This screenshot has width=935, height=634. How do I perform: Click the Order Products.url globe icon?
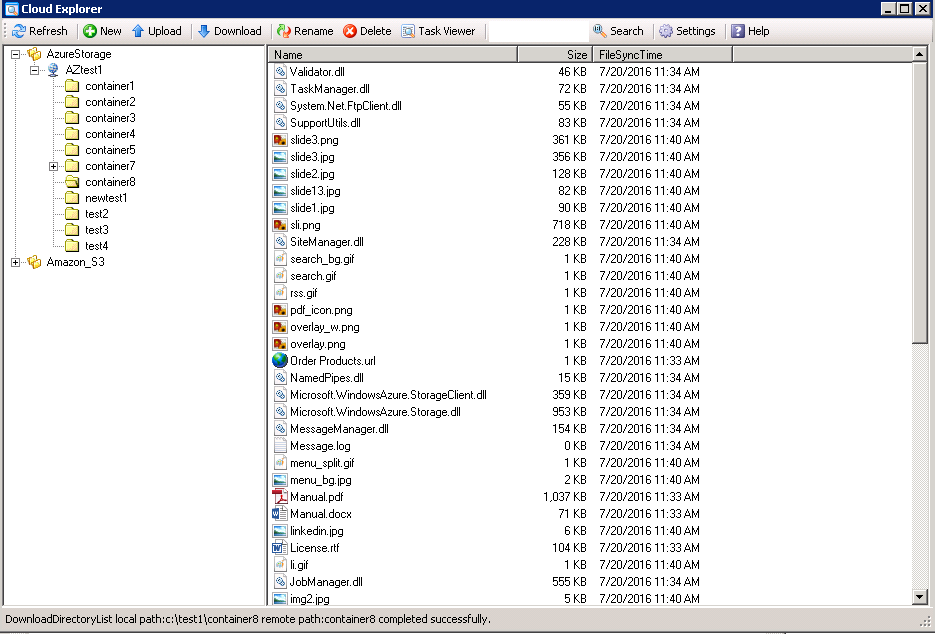(280, 360)
